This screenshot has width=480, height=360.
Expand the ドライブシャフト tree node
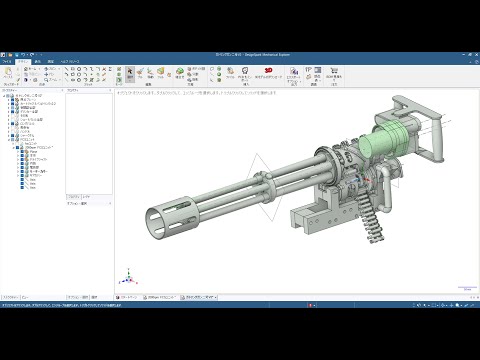(x=18, y=159)
